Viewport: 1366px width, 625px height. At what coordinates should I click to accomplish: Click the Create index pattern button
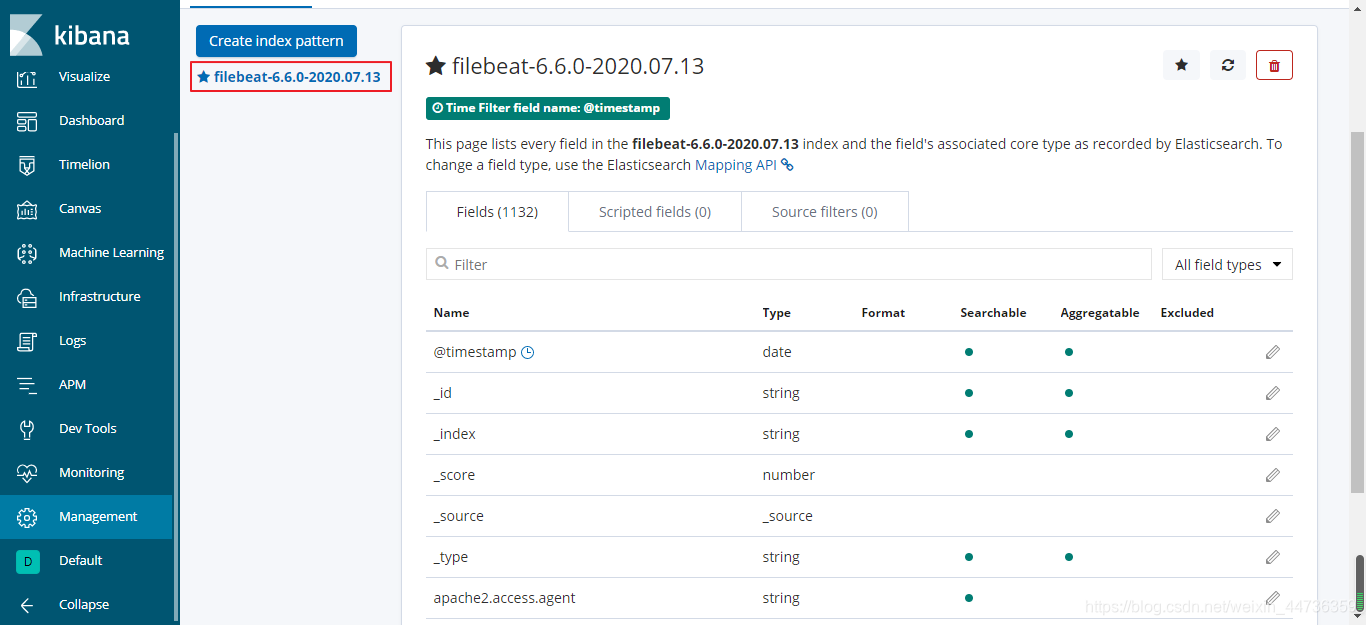[276, 41]
